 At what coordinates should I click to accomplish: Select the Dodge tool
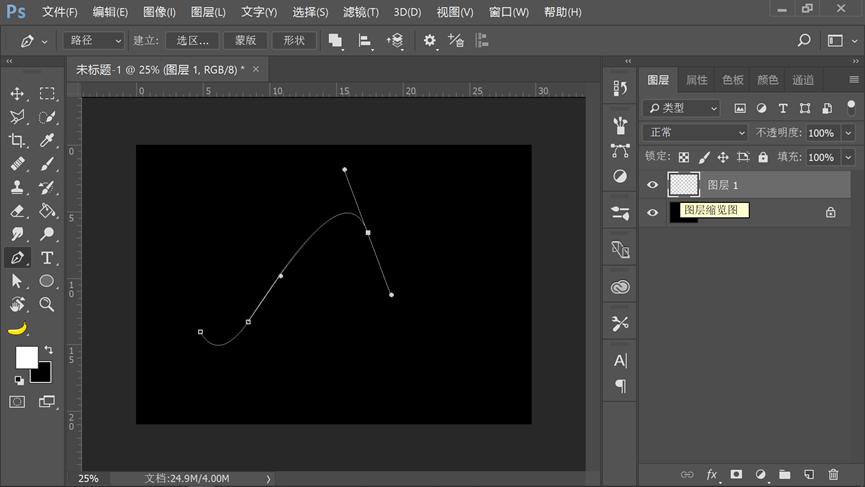click(47, 234)
